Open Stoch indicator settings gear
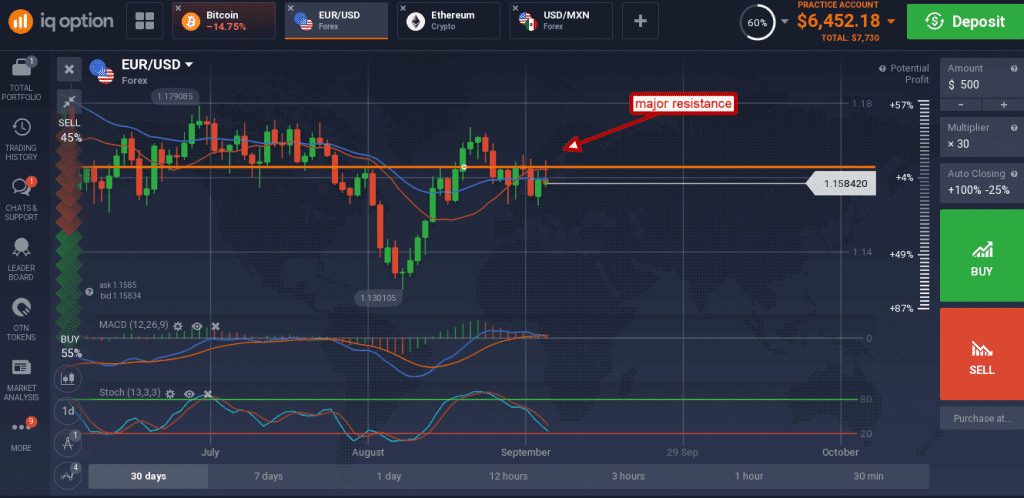 170,394
